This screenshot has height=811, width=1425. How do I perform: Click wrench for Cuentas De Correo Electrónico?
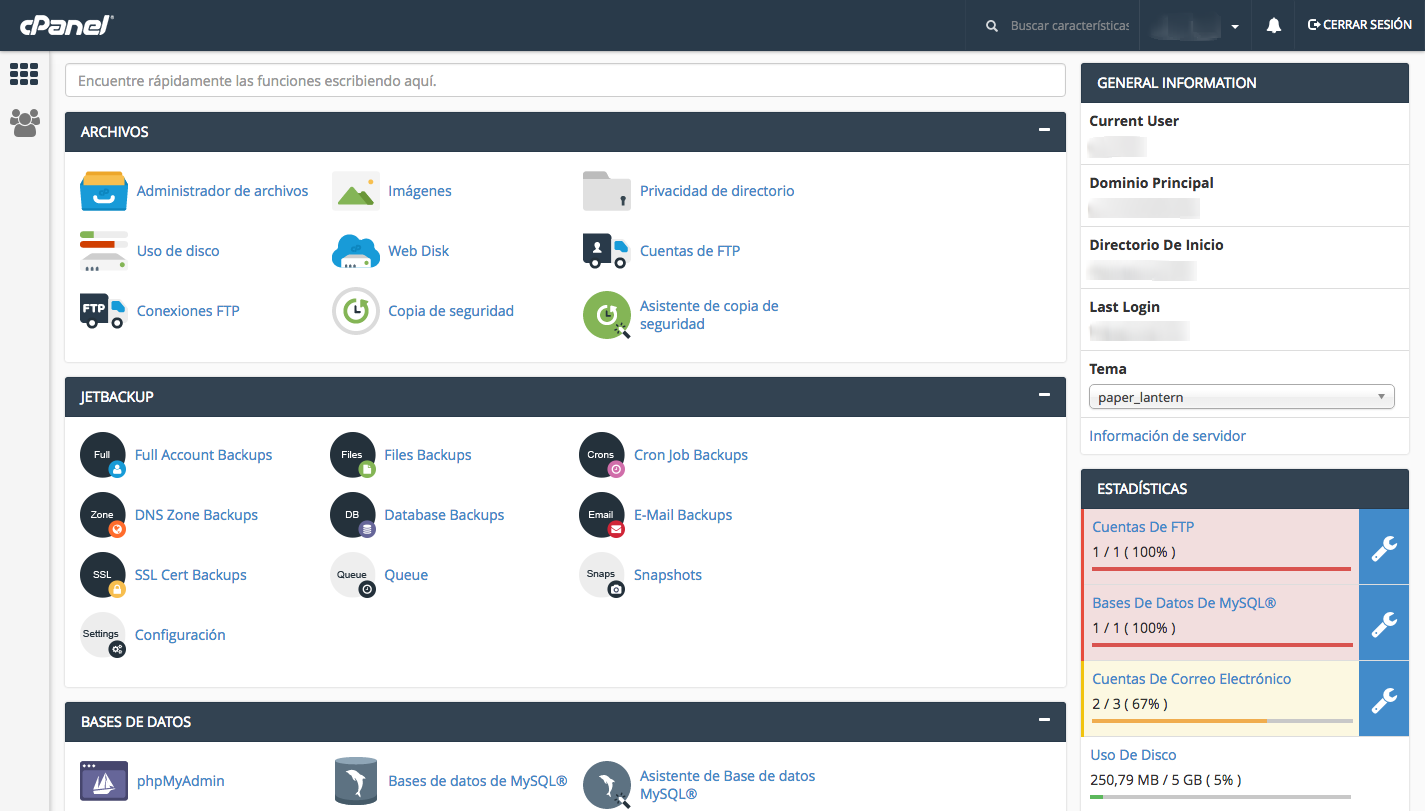click(1384, 699)
